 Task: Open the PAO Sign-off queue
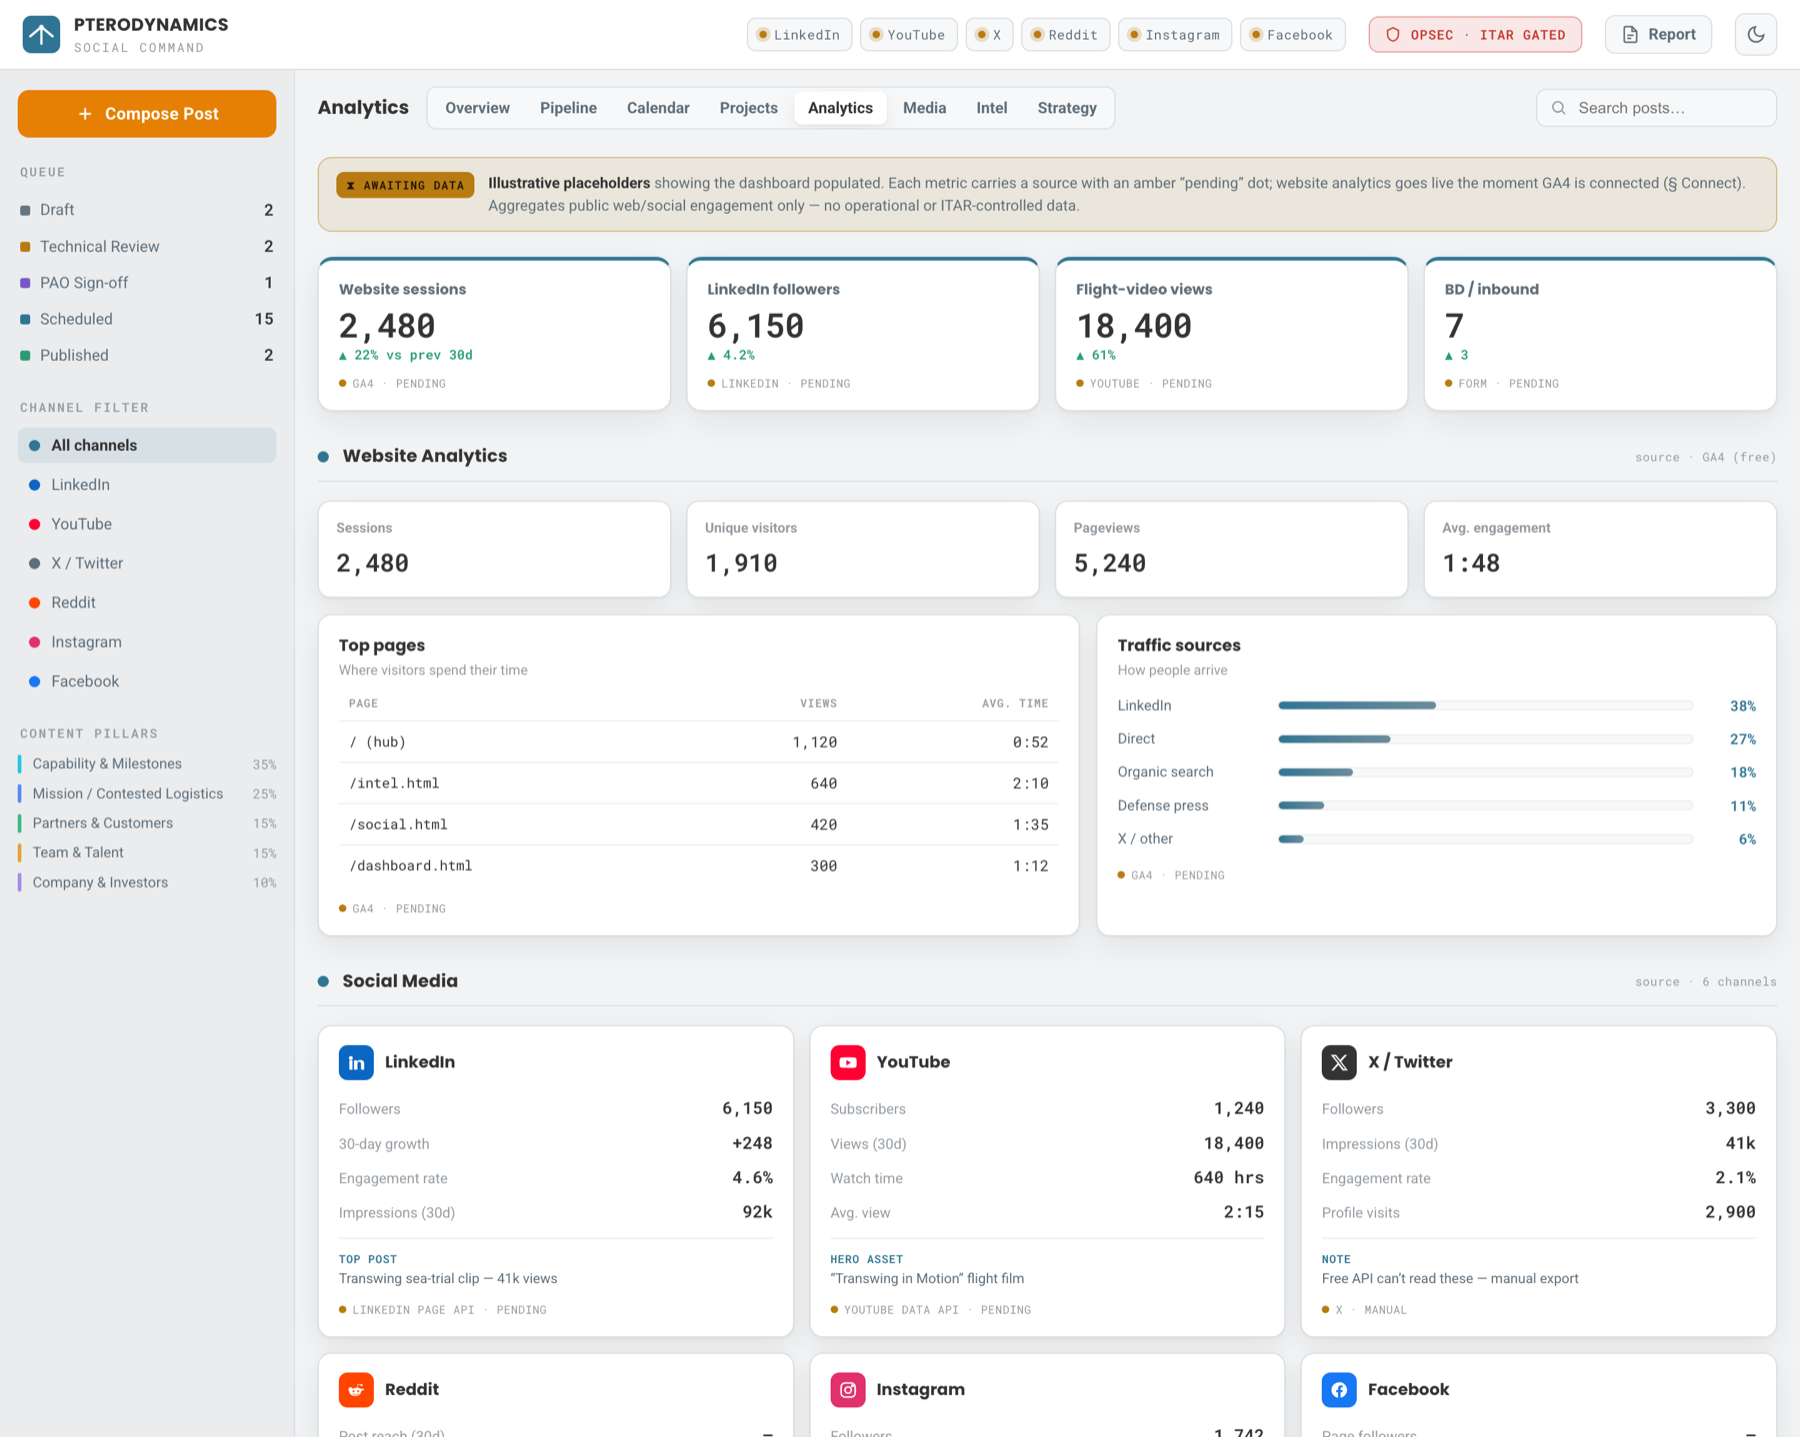coord(147,283)
